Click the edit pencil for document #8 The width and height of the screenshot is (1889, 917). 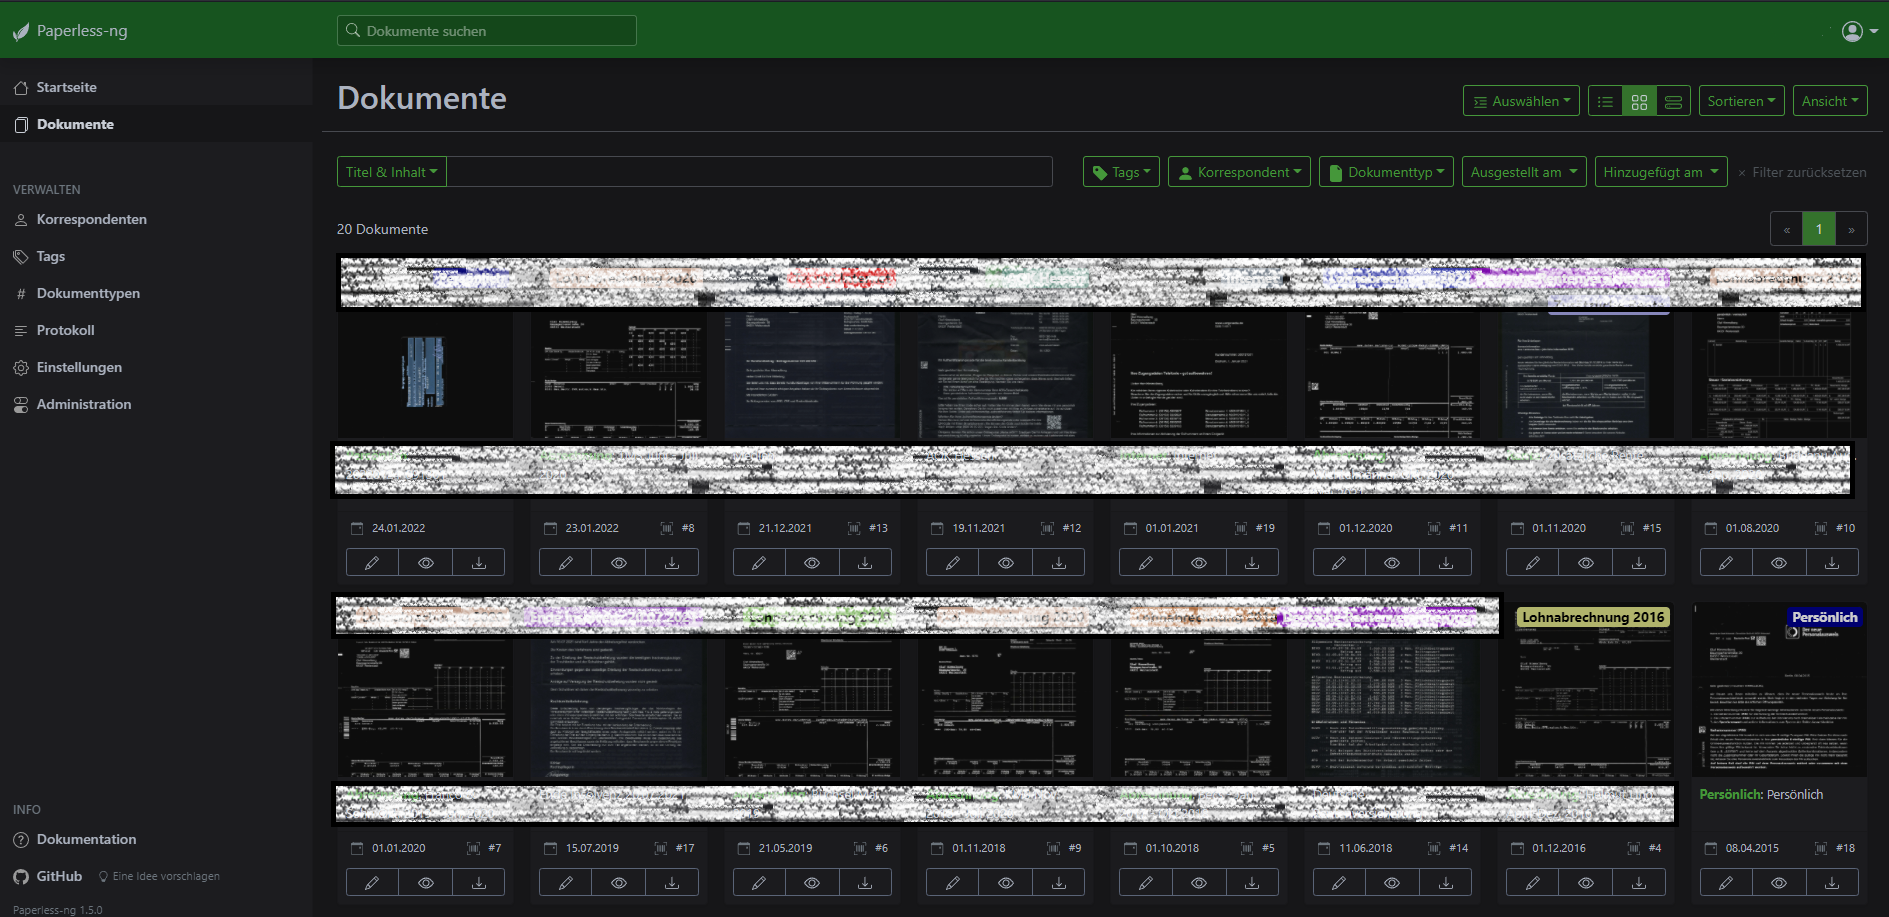pos(565,563)
